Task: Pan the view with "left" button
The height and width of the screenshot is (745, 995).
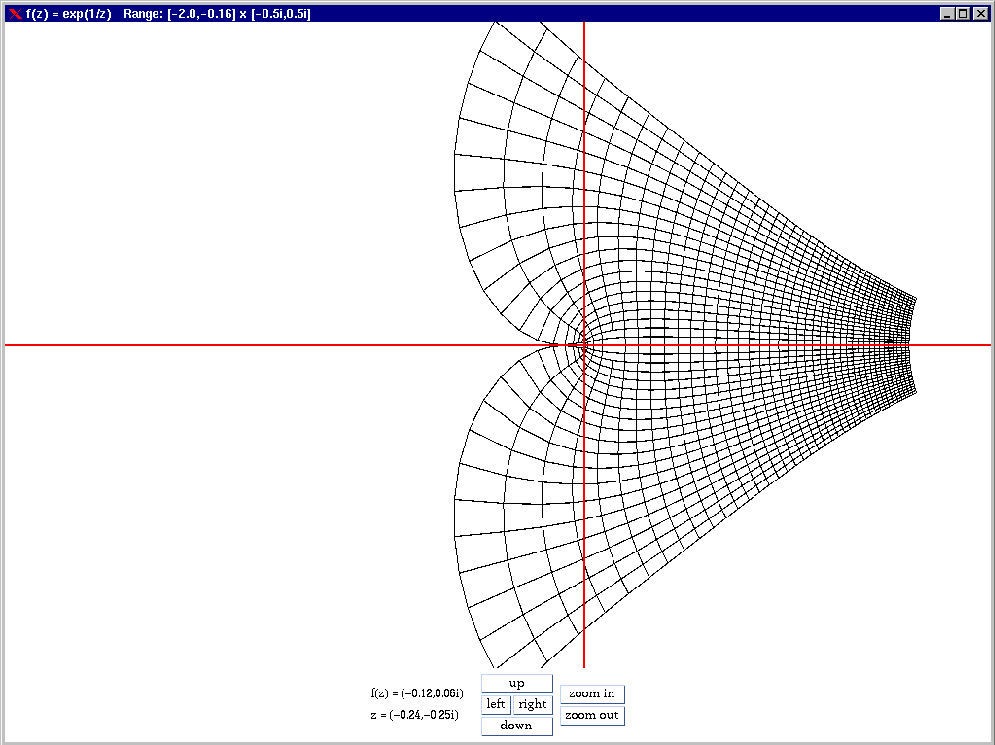Action: (x=496, y=704)
